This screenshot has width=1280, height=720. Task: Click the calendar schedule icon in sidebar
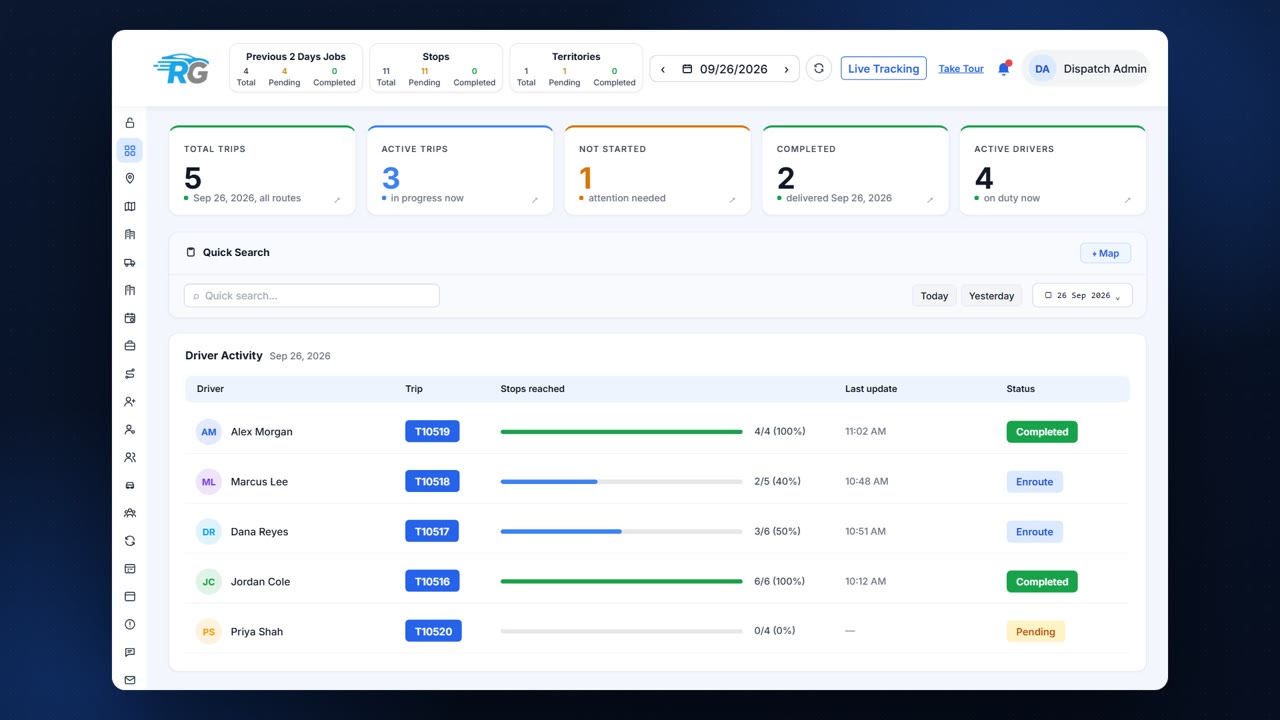click(129, 318)
